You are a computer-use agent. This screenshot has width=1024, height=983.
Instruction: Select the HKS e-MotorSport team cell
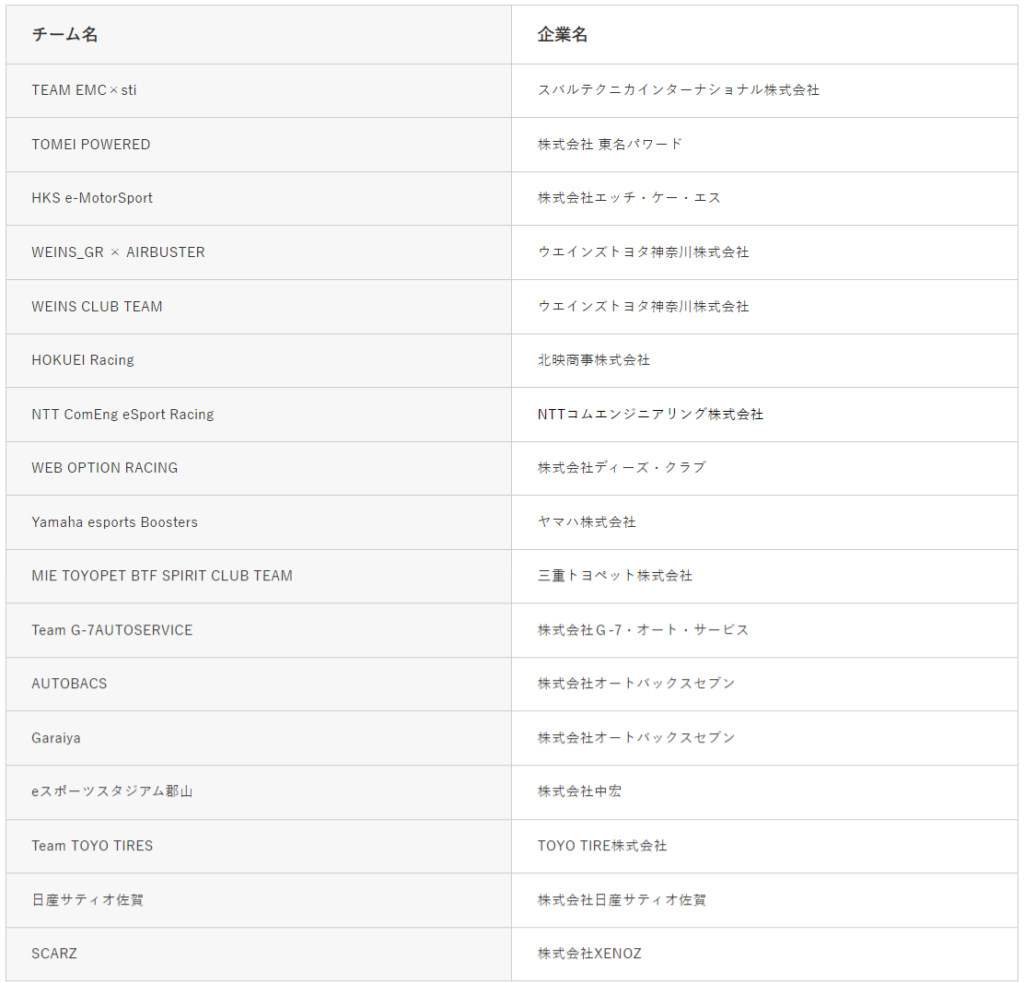92,198
